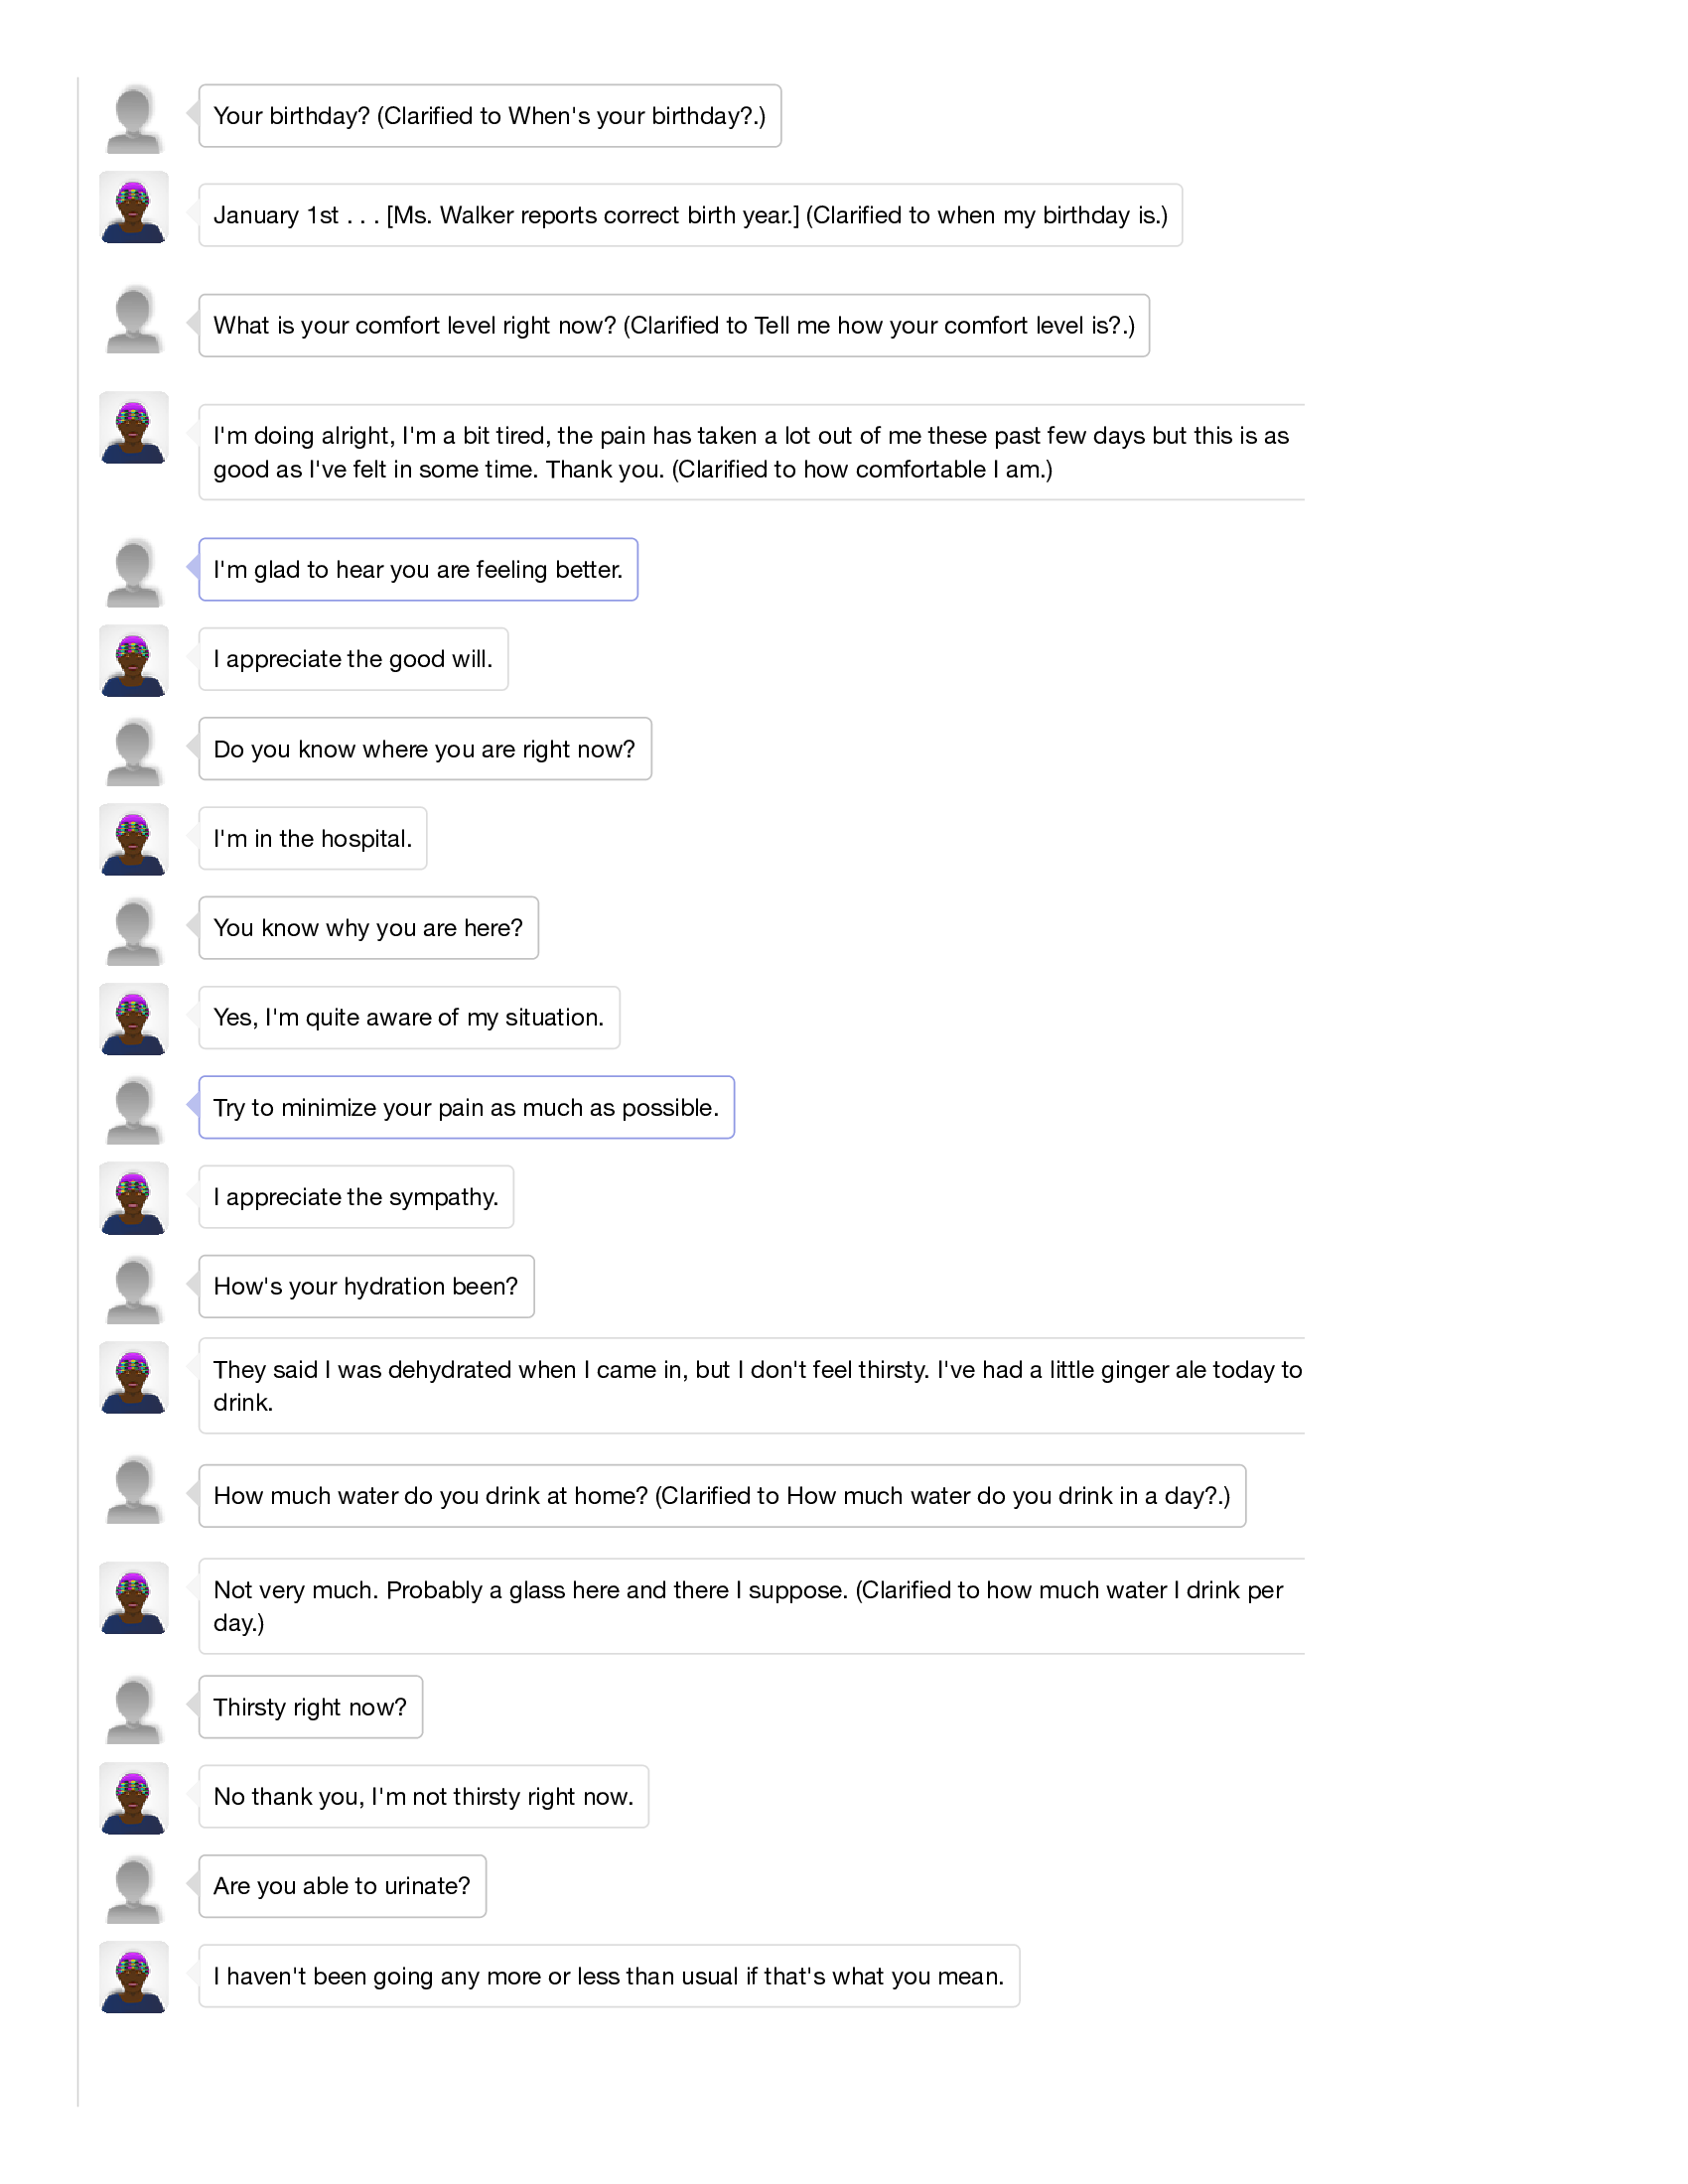Image resolution: width=1688 pixels, height=2184 pixels.
Task: Click the patient avatar next to "I'm in the hospital."
Action: click(133, 841)
